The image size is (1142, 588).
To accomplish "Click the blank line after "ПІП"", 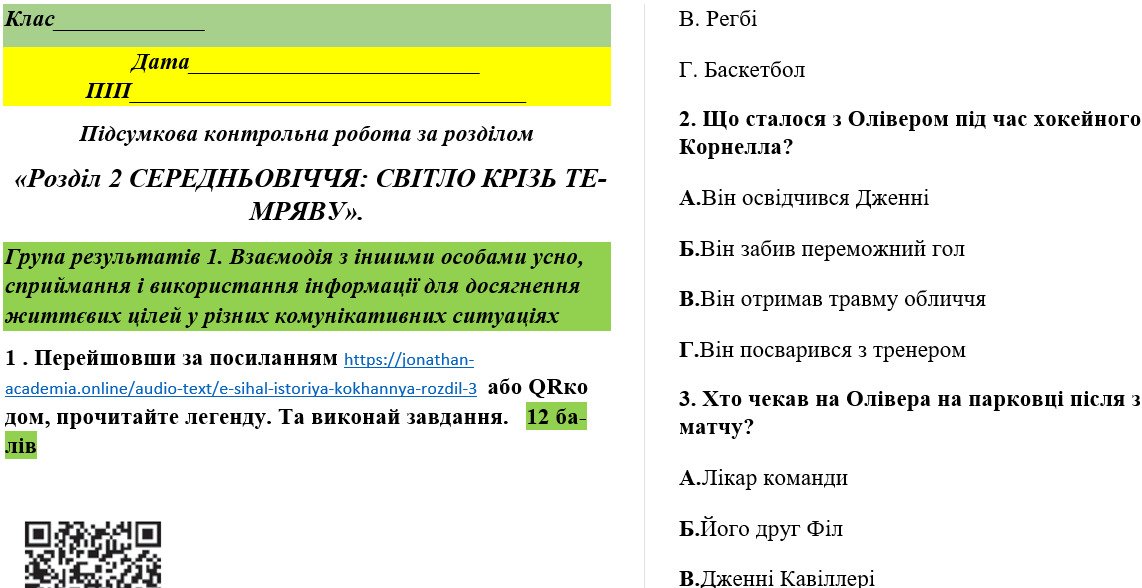I will pyautogui.click(x=327, y=94).
